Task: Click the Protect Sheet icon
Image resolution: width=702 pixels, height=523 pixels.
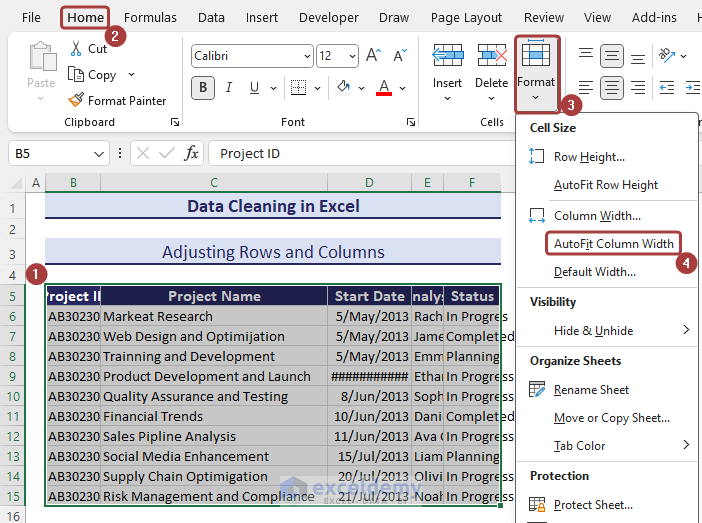Action: click(537, 505)
